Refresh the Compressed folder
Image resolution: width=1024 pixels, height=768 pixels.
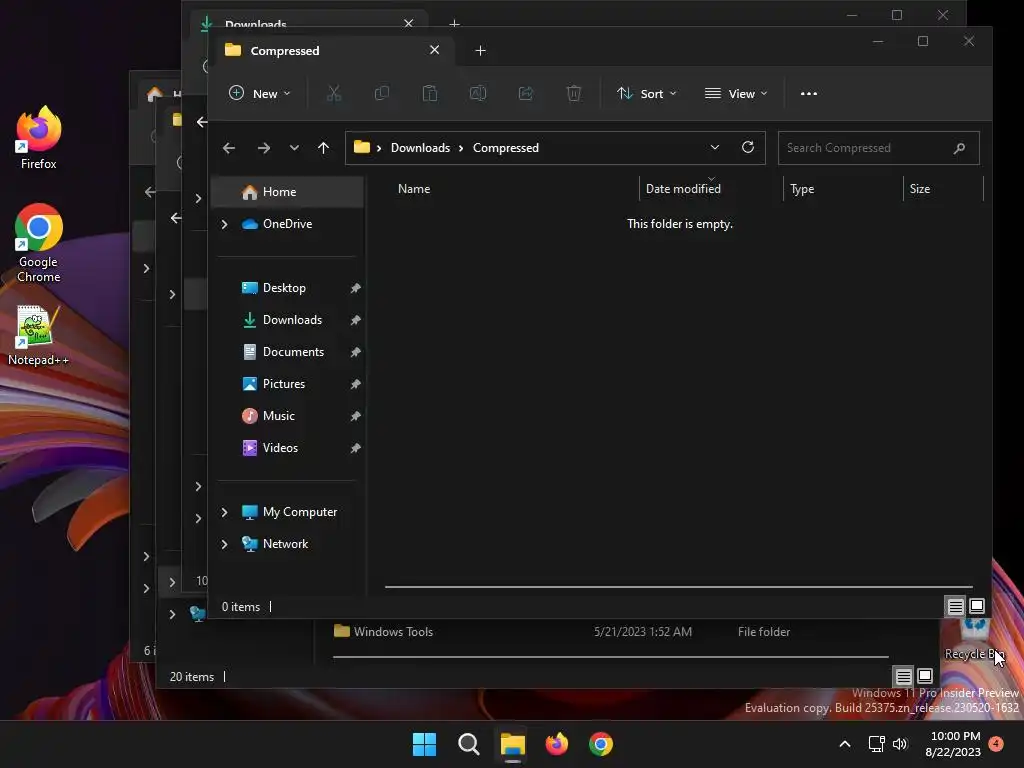pos(748,148)
